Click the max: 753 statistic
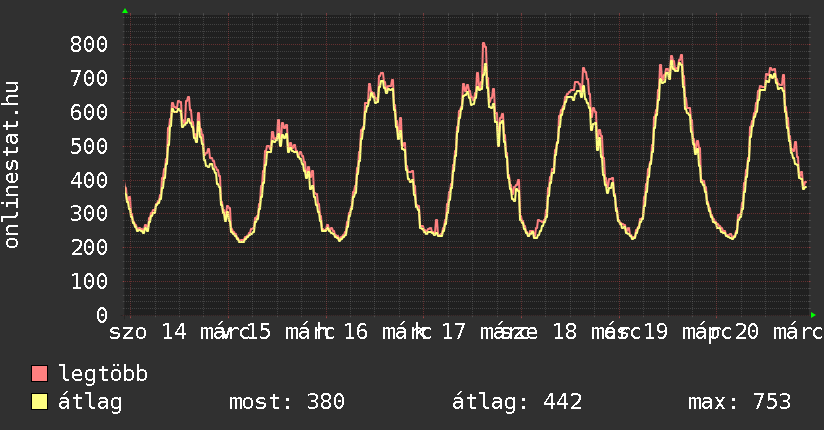This screenshot has width=824, height=430. tap(739, 402)
